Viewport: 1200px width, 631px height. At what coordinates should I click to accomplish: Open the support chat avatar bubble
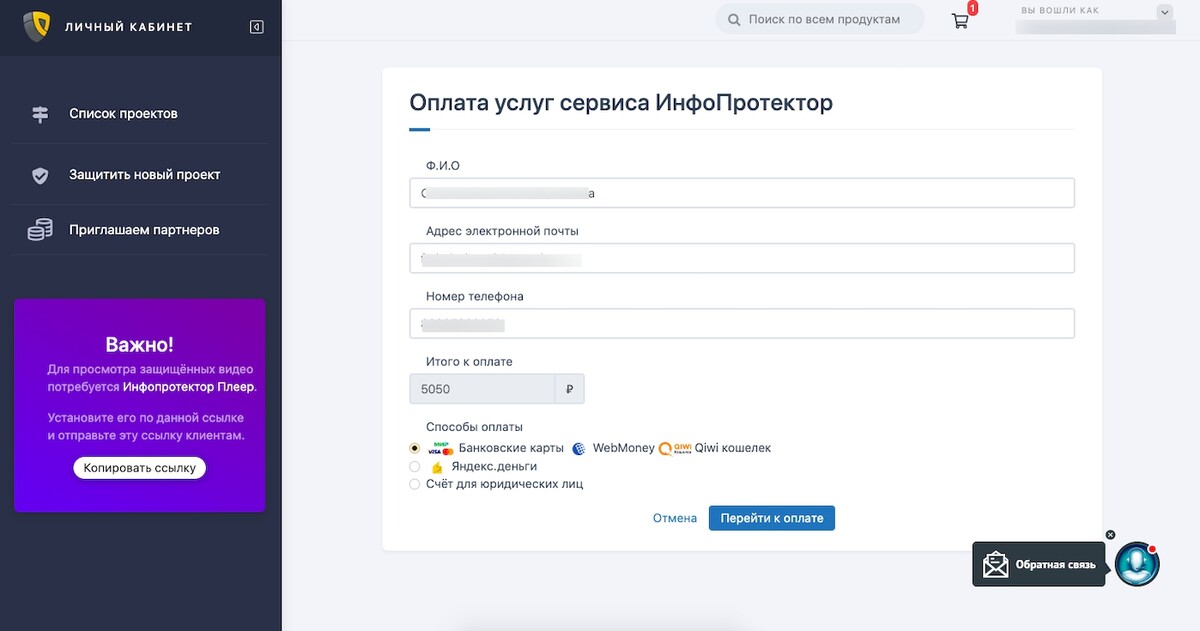point(1137,564)
